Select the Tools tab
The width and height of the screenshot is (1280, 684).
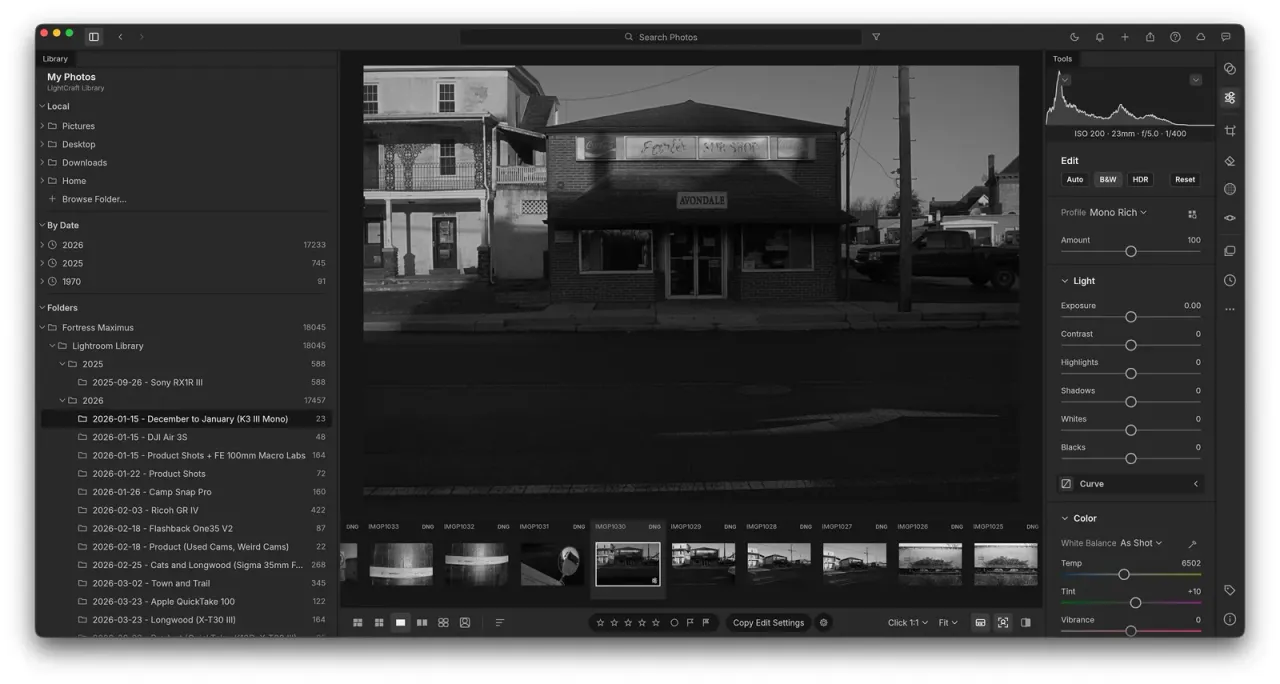point(1062,59)
